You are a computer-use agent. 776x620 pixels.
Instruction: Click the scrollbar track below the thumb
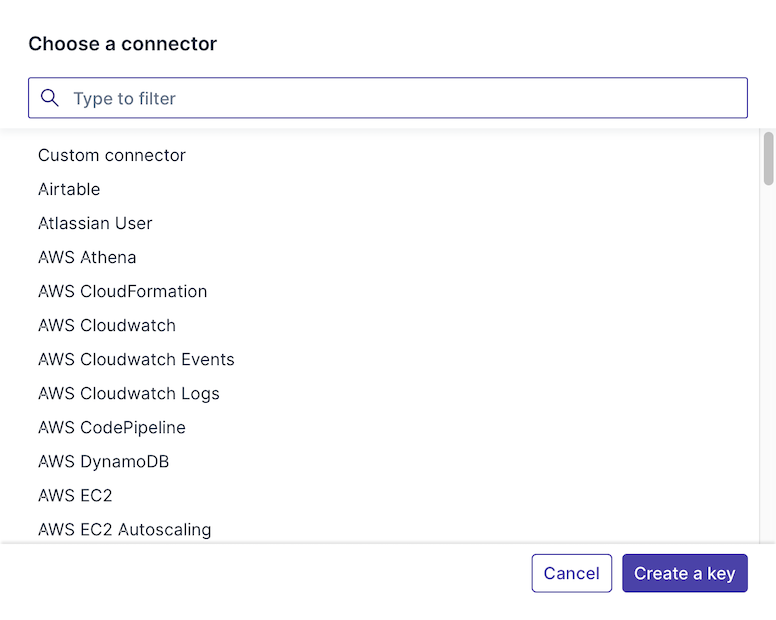click(768, 380)
